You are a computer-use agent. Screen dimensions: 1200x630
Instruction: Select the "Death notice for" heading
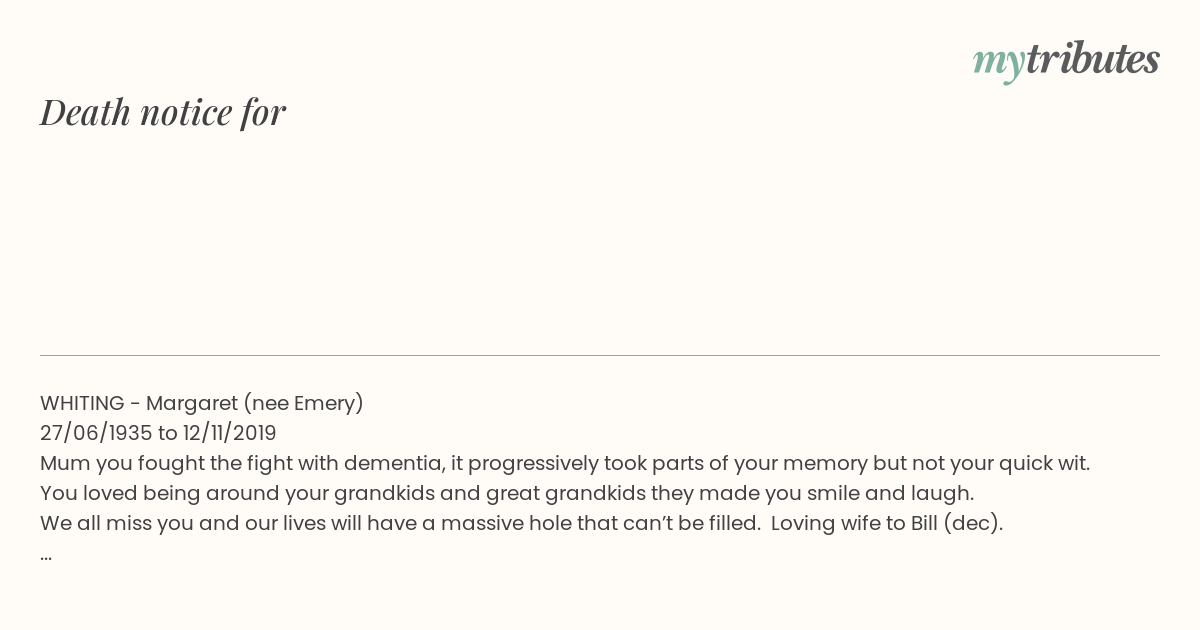[163, 112]
